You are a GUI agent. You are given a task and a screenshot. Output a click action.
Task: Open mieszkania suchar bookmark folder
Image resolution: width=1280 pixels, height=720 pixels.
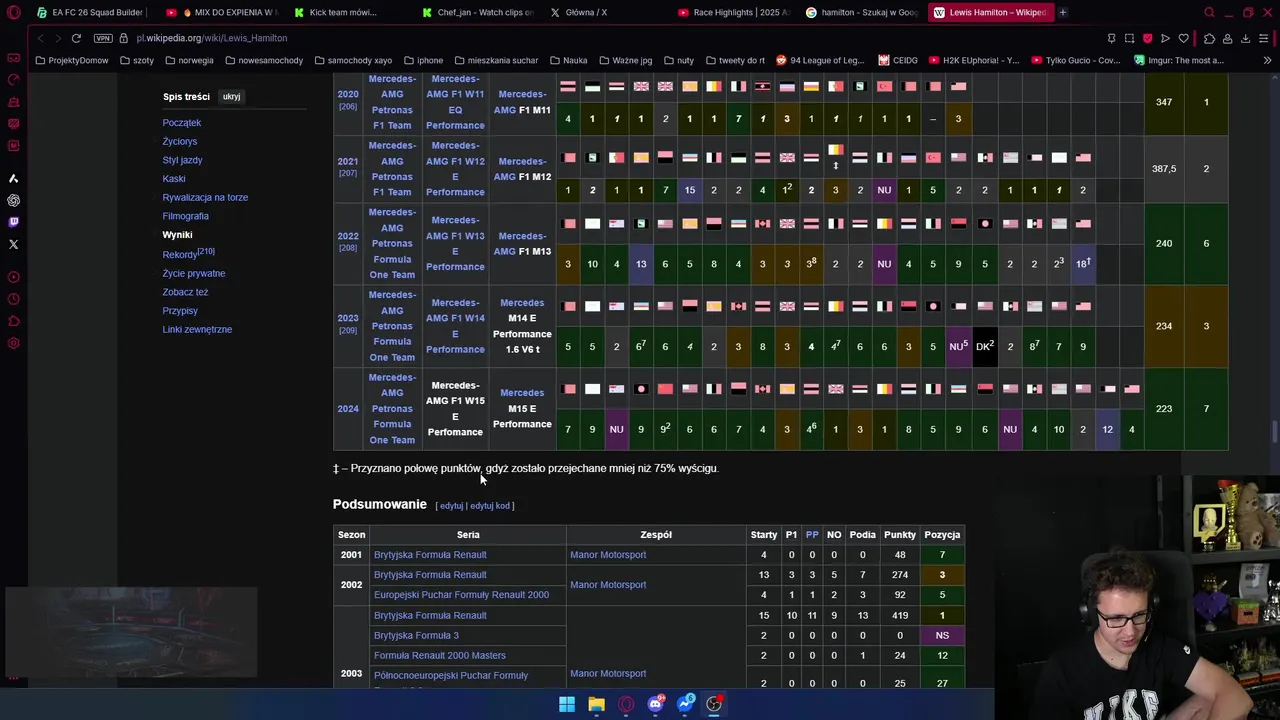click(496, 60)
